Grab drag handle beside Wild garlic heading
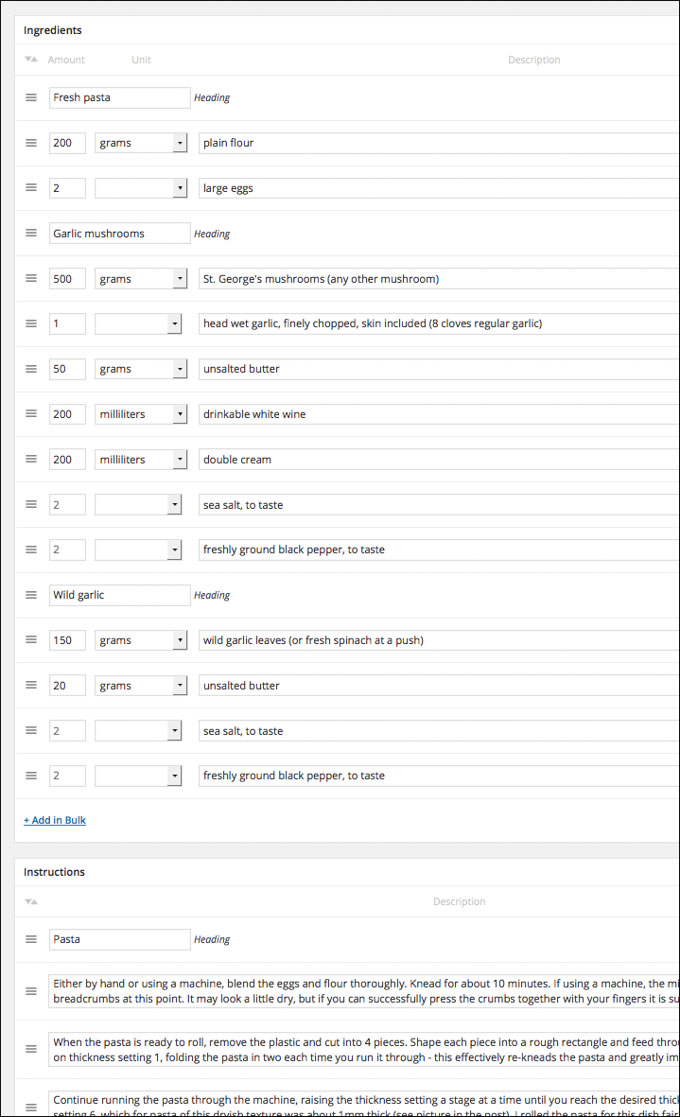The image size is (680, 1117). click(31, 595)
